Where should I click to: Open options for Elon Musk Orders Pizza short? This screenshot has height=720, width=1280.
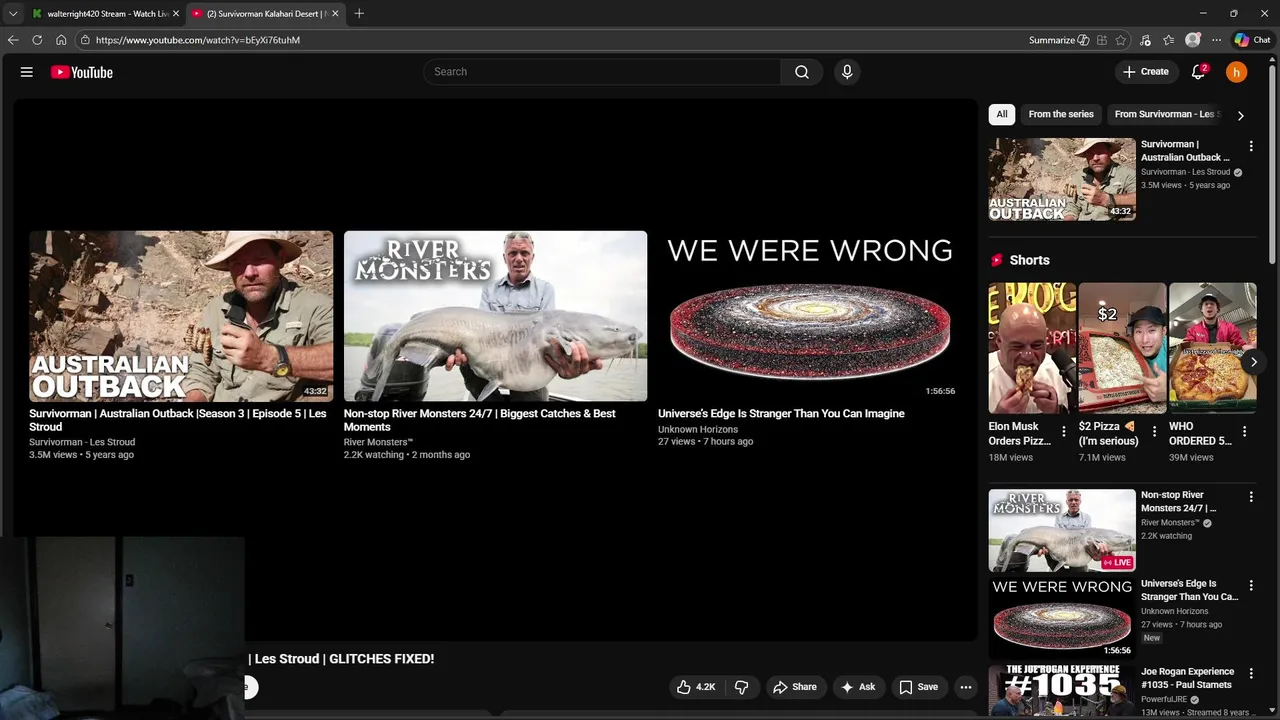coord(1064,432)
